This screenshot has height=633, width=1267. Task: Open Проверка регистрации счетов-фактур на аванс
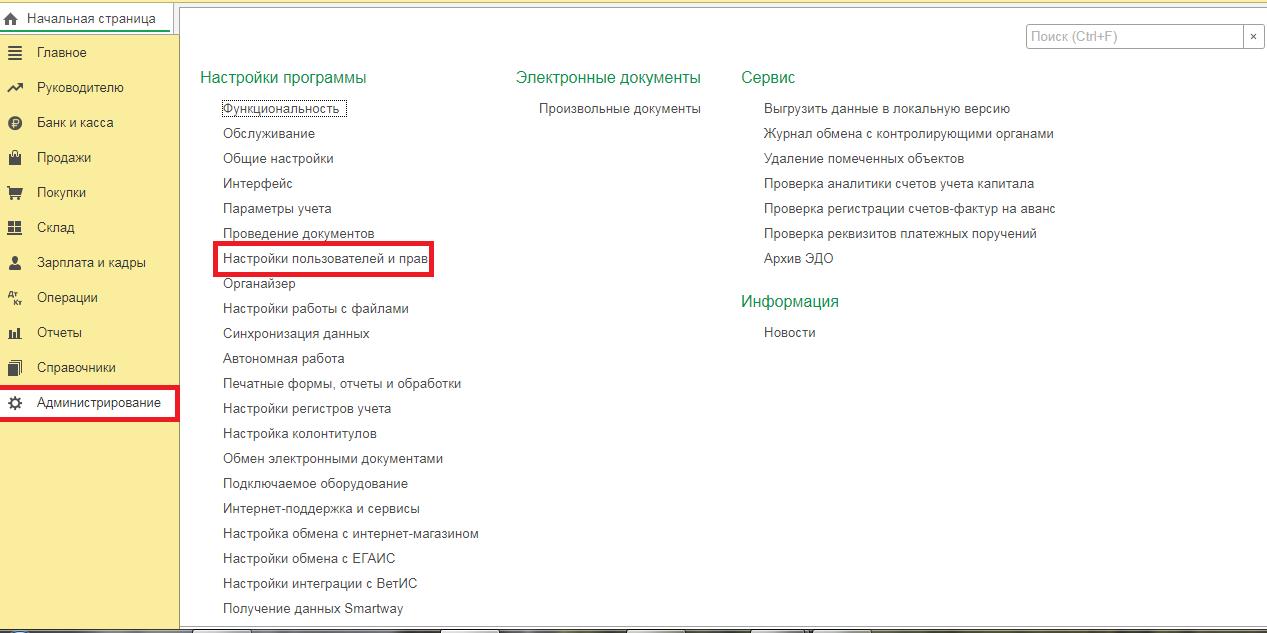pos(910,209)
